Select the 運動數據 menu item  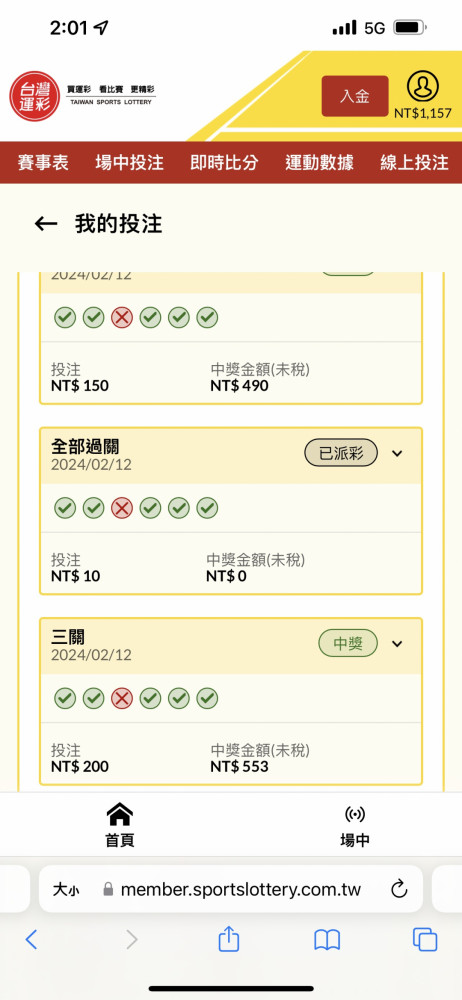click(x=319, y=163)
